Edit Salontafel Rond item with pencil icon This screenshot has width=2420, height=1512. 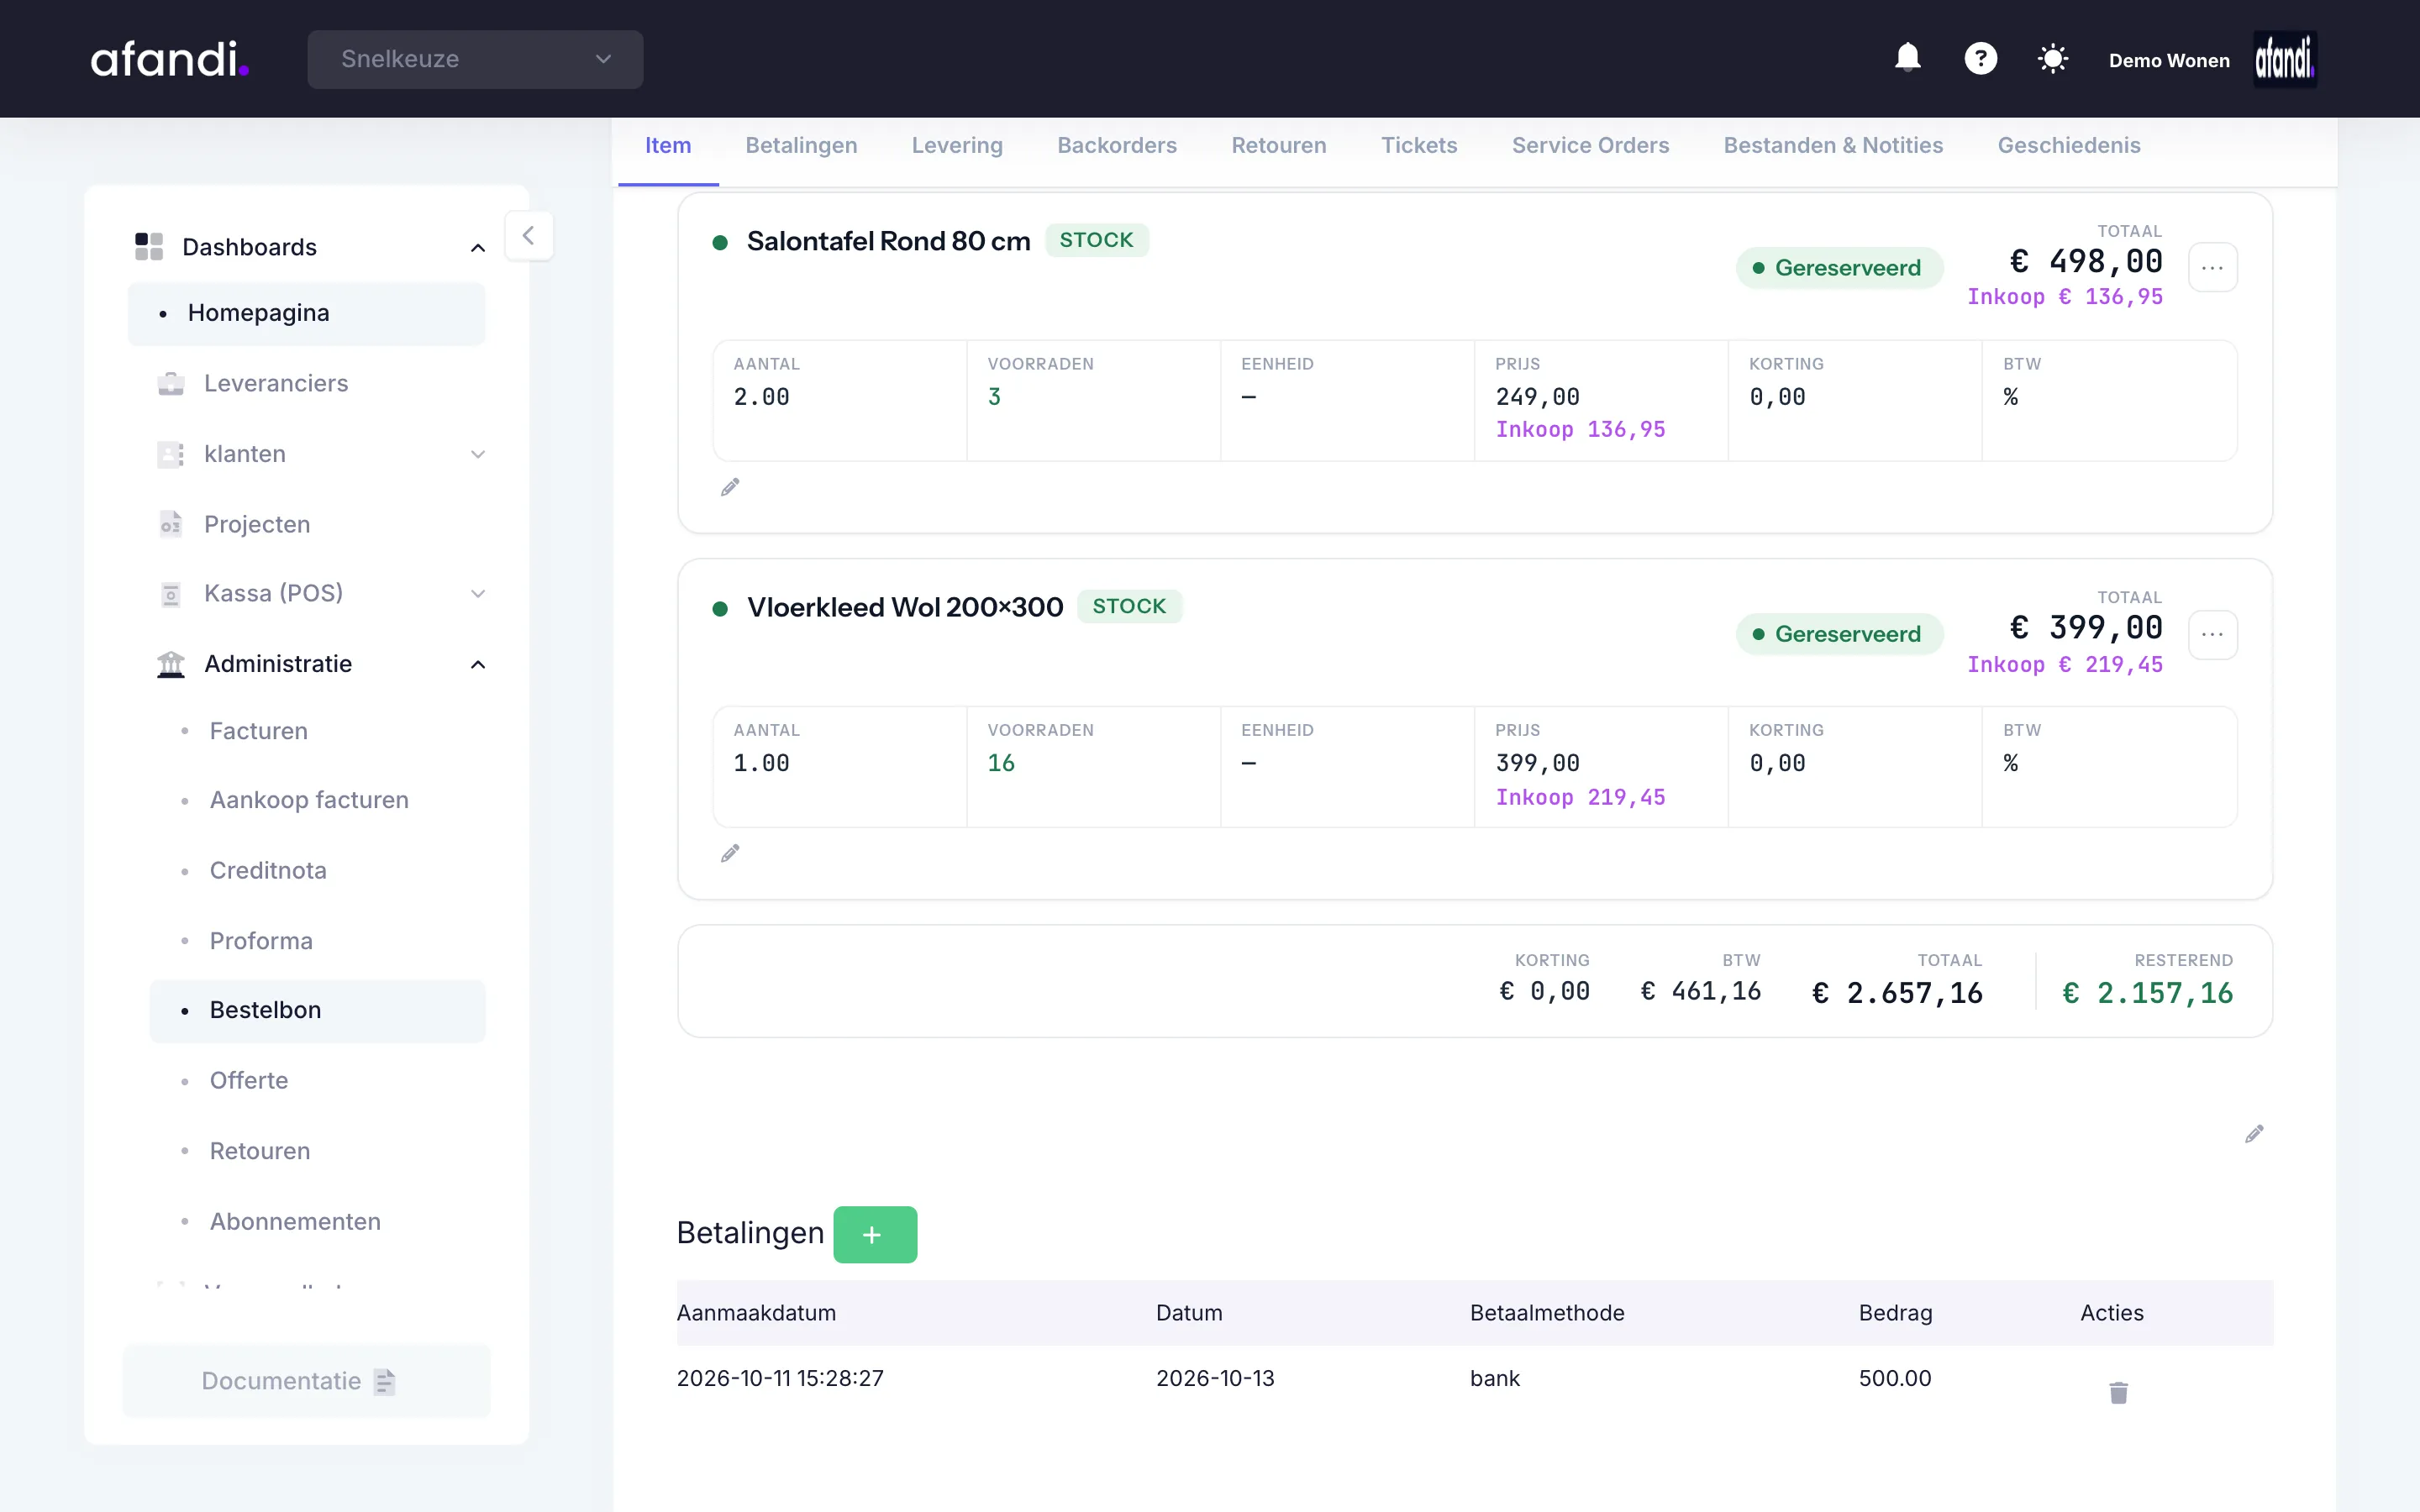(730, 487)
